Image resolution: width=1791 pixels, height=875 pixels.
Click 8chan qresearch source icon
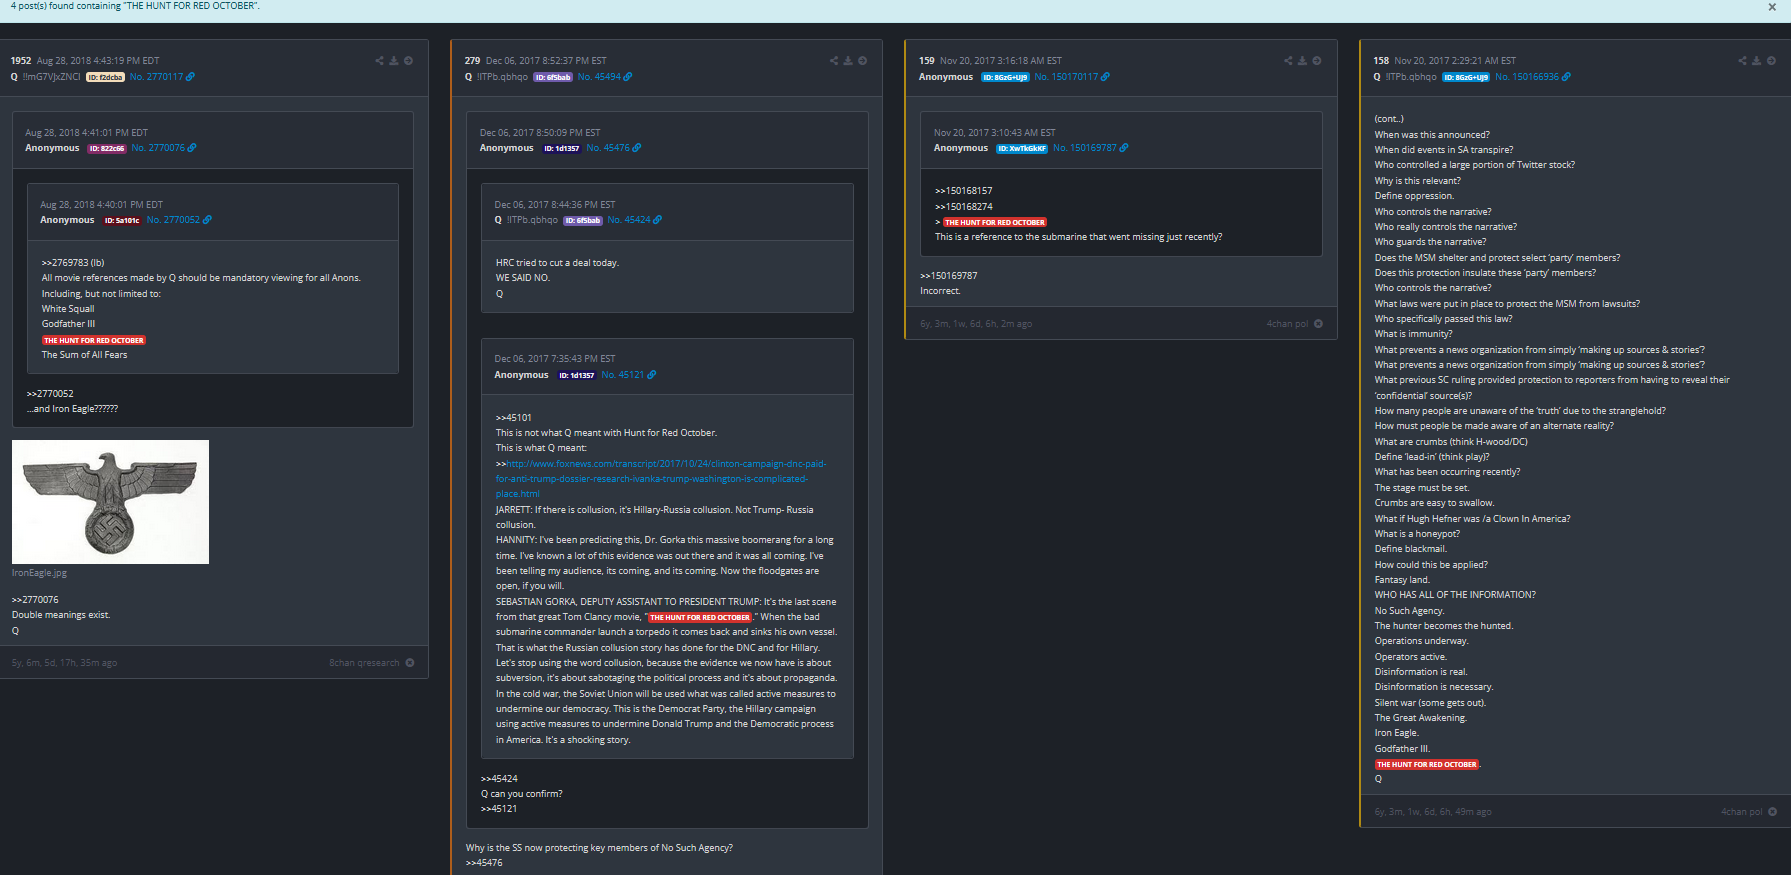click(x=410, y=663)
